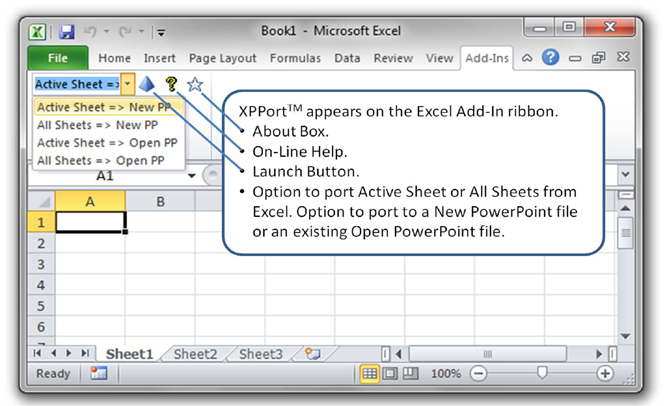Screen dimensions: 665x406
Task: Switch to Page Layout view button
Action: (x=390, y=373)
